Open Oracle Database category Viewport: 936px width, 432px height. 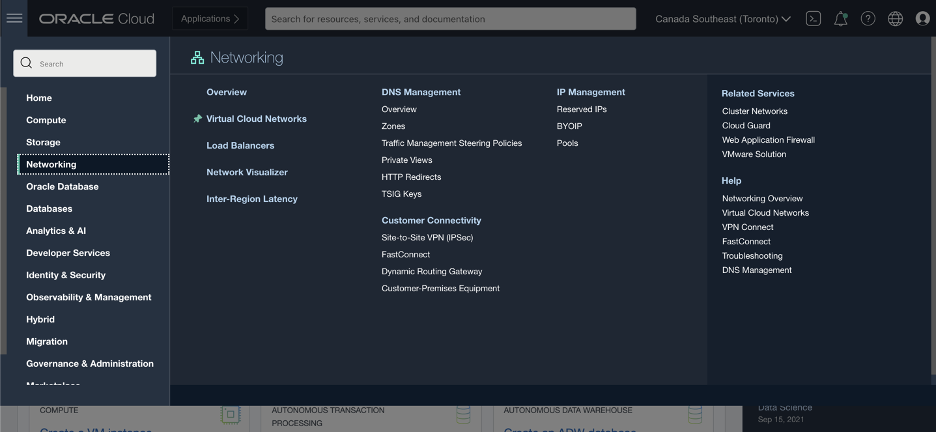pyautogui.click(x=62, y=186)
